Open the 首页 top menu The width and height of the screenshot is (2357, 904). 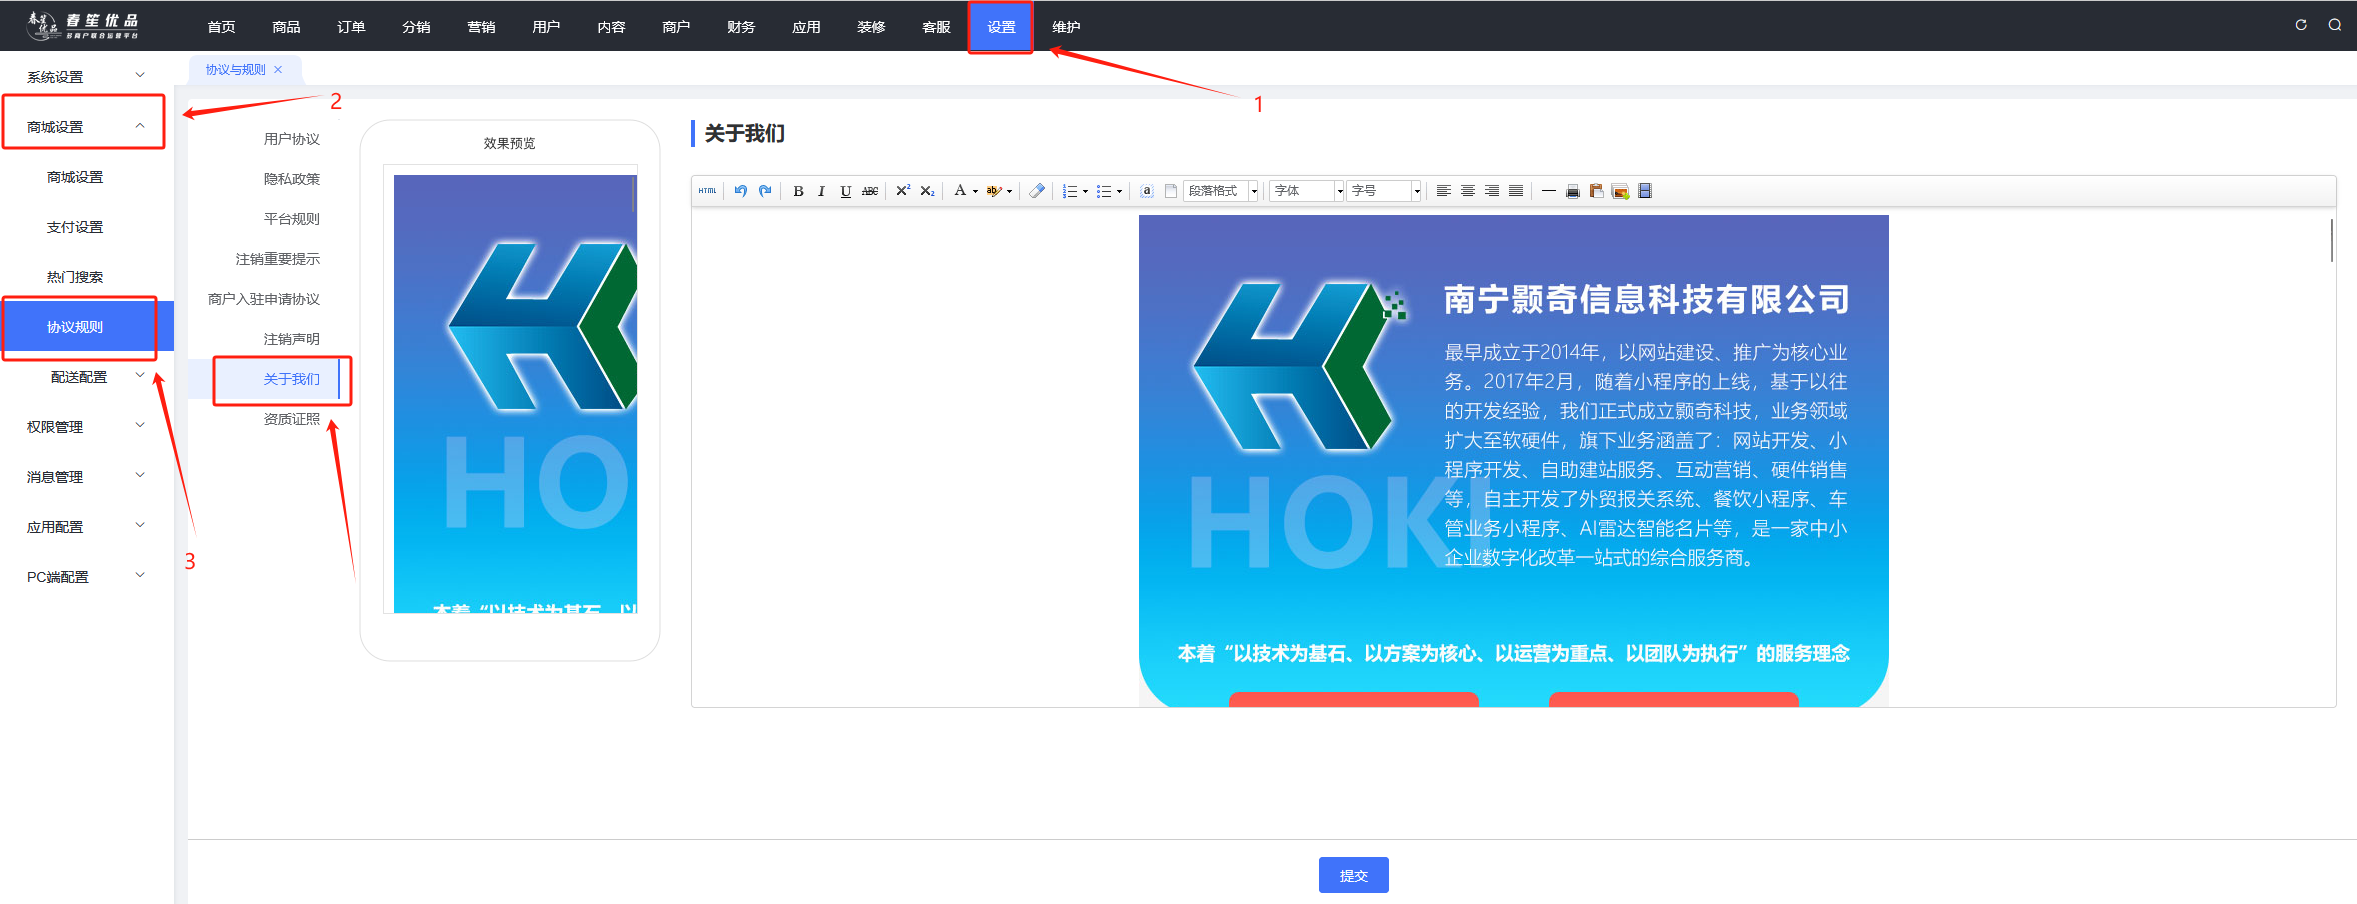(x=221, y=27)
